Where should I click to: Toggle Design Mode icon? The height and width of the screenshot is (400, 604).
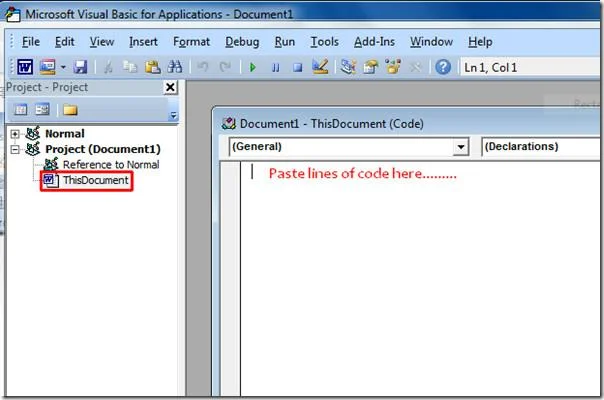click(x=320, y=67)
